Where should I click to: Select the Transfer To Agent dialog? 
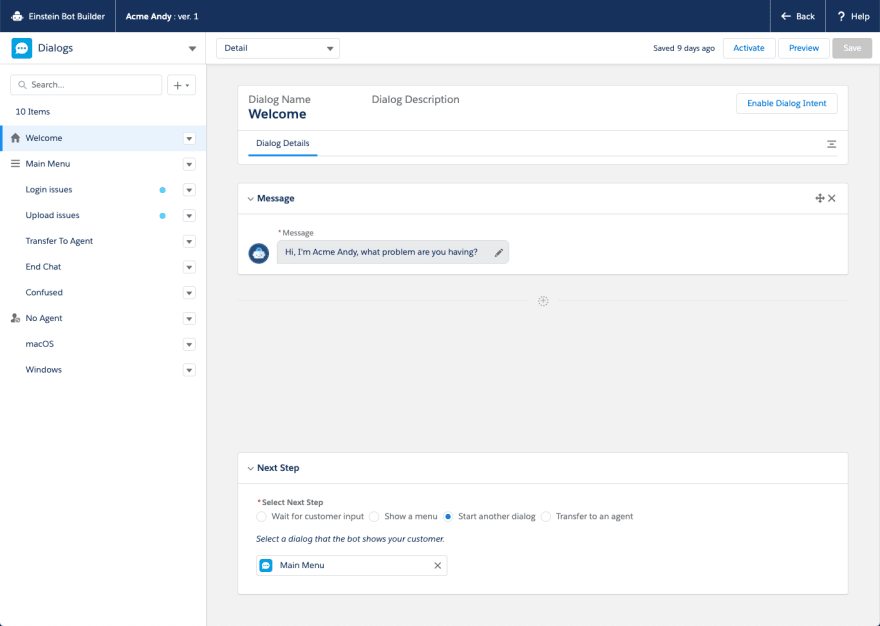[x=59, y=241]
